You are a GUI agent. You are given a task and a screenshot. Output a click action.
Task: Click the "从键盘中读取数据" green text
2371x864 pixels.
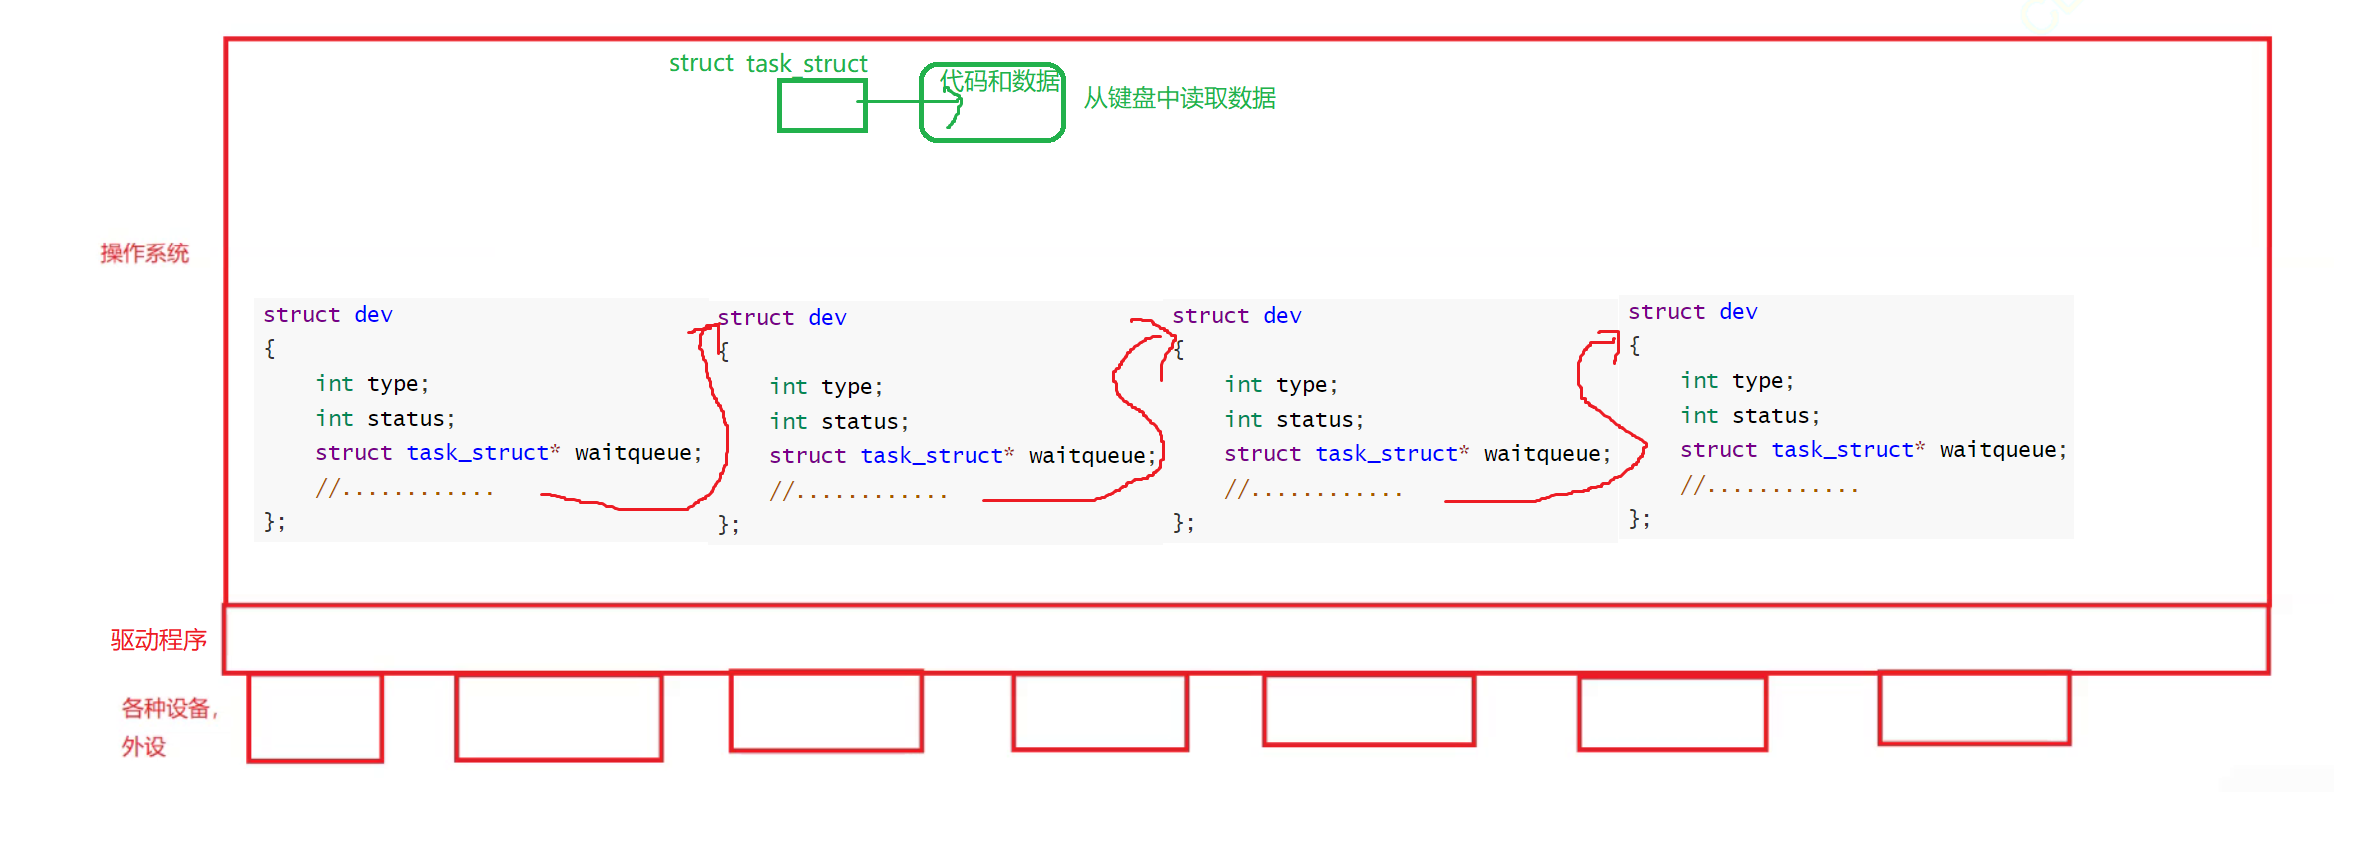[x=1180, y=98]
